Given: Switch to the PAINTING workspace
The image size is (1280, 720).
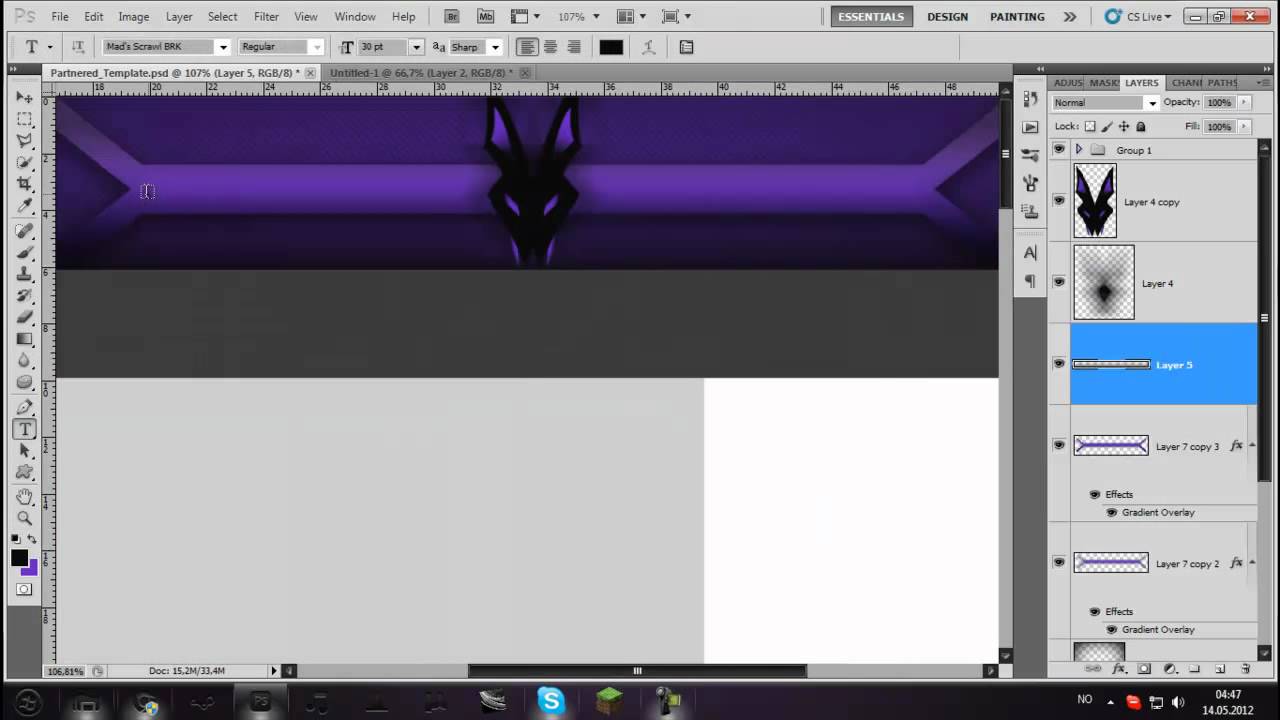Looking at the screenshot, I should pos(1017,17).
